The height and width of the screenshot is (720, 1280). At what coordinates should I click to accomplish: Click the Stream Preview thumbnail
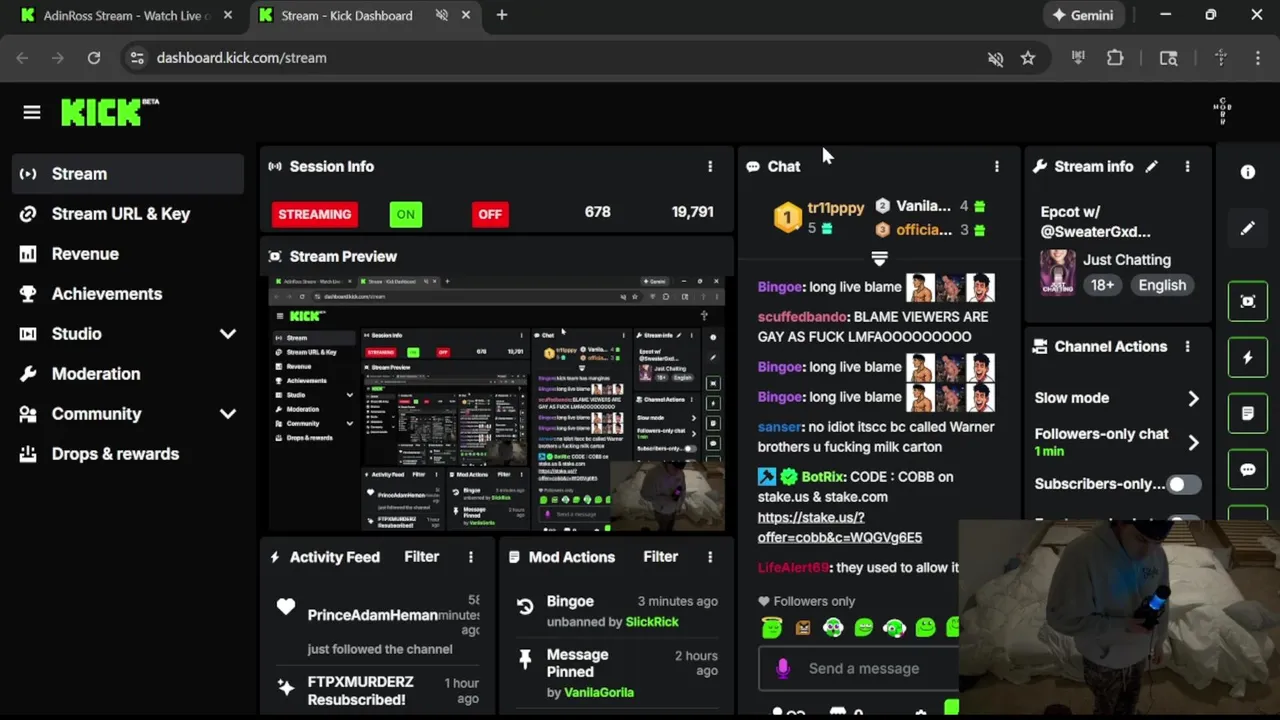click(x=497, y=403)
